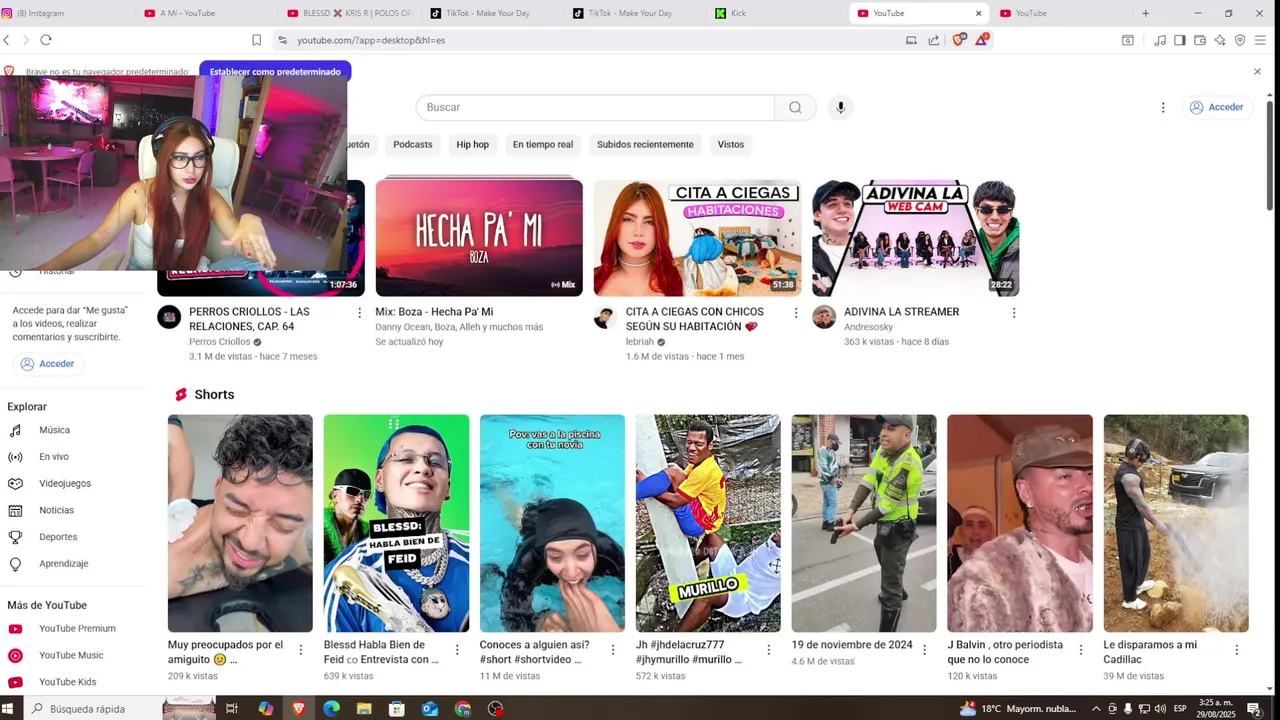This screenshot has width=1280, height=720.
Task: Open Deportes in the sidebar
Action: coord(58,537)
